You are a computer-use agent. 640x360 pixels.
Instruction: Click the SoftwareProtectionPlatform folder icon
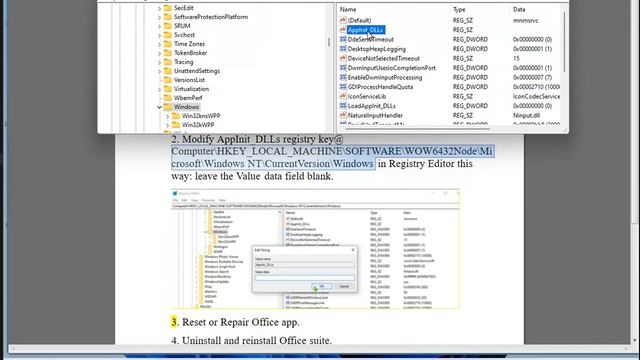point(168,17)
